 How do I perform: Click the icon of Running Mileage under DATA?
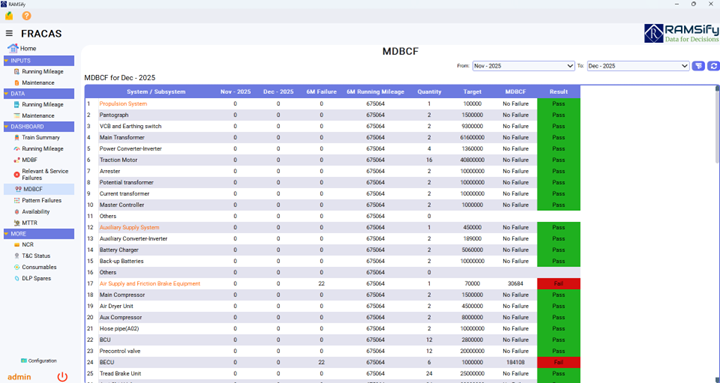17,105
